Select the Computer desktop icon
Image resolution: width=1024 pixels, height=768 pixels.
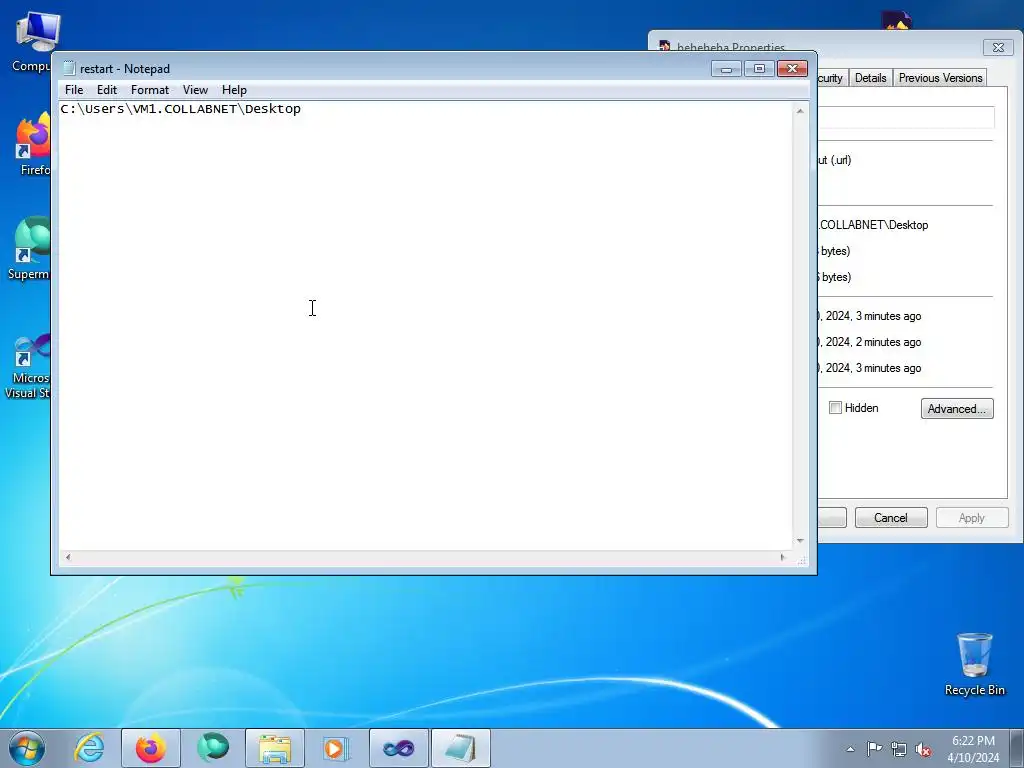coord(31,42)
